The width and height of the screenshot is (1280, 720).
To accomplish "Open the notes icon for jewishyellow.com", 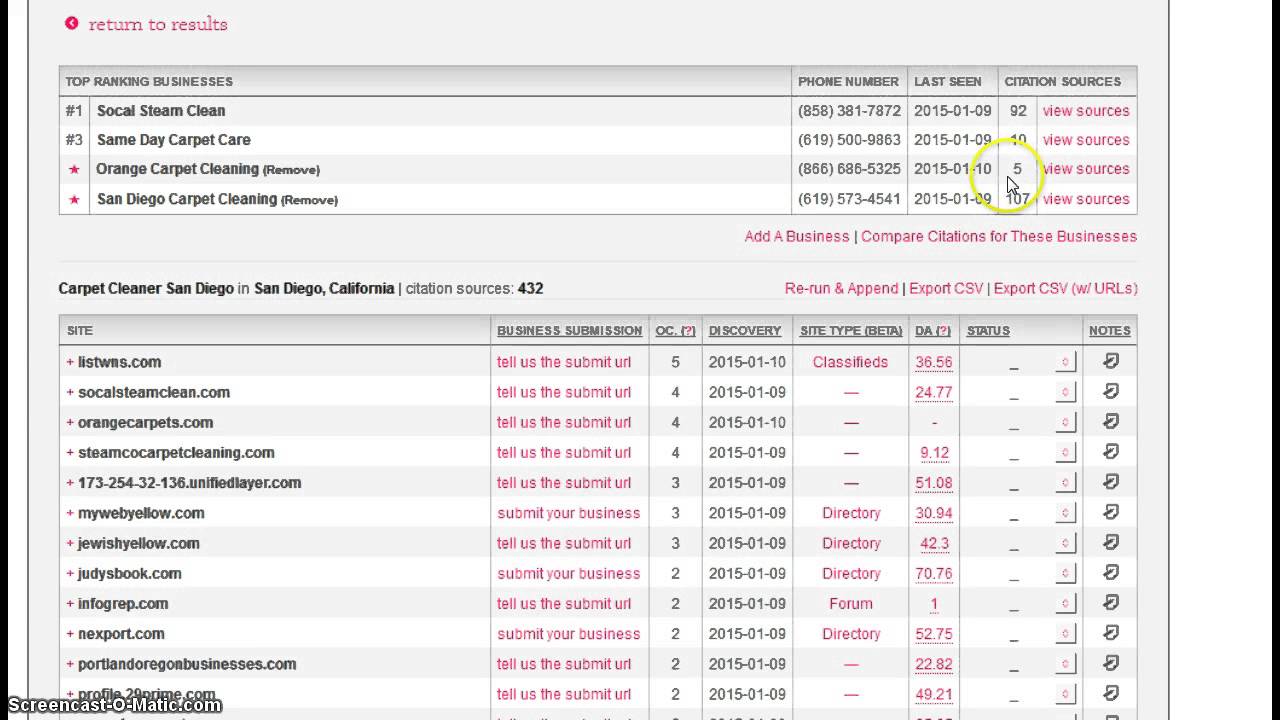I will (x=1110, y=542).
